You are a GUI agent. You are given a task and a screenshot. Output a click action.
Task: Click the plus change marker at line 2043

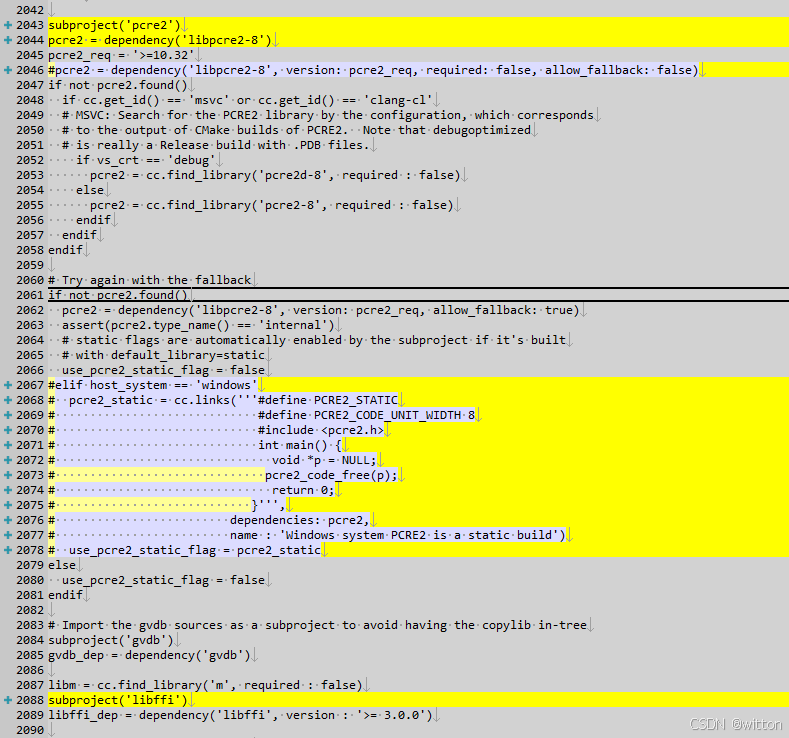click(8, 25)
